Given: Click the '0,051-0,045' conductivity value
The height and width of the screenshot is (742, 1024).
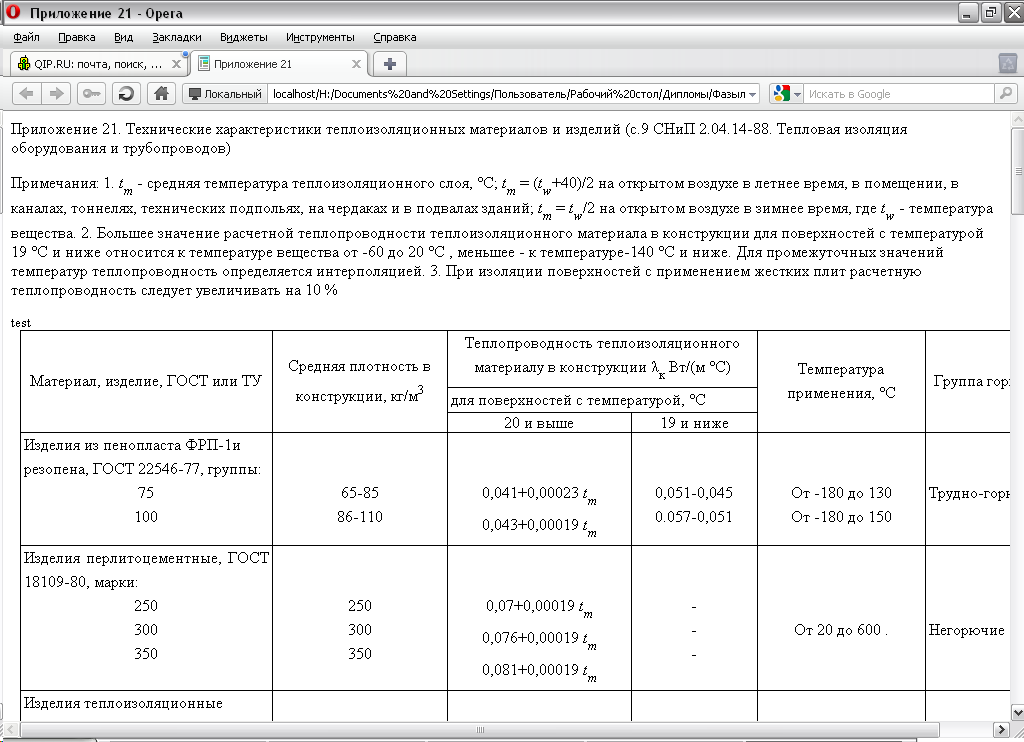Looking at the screenshot, I should pyautogui.click(x=694, y=493).
